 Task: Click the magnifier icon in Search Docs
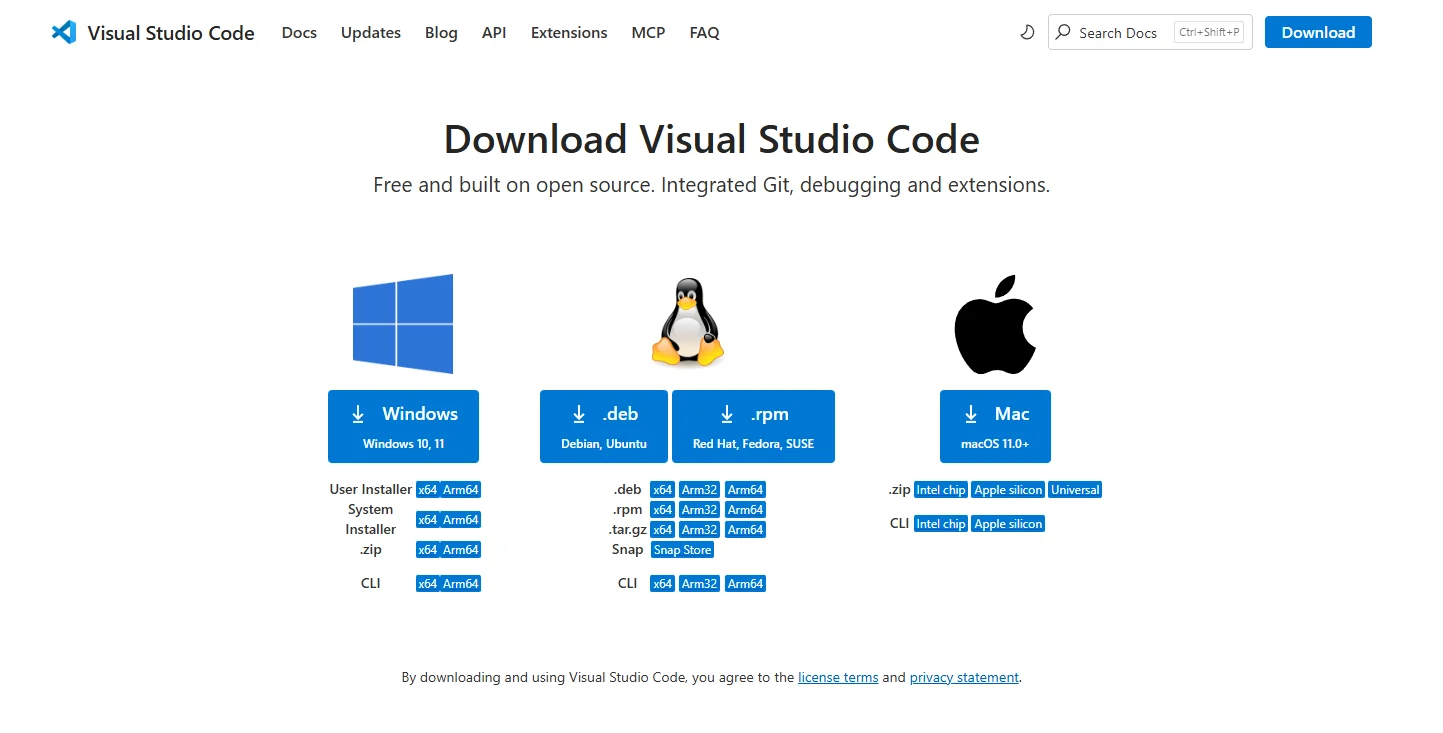[1063, 32]
